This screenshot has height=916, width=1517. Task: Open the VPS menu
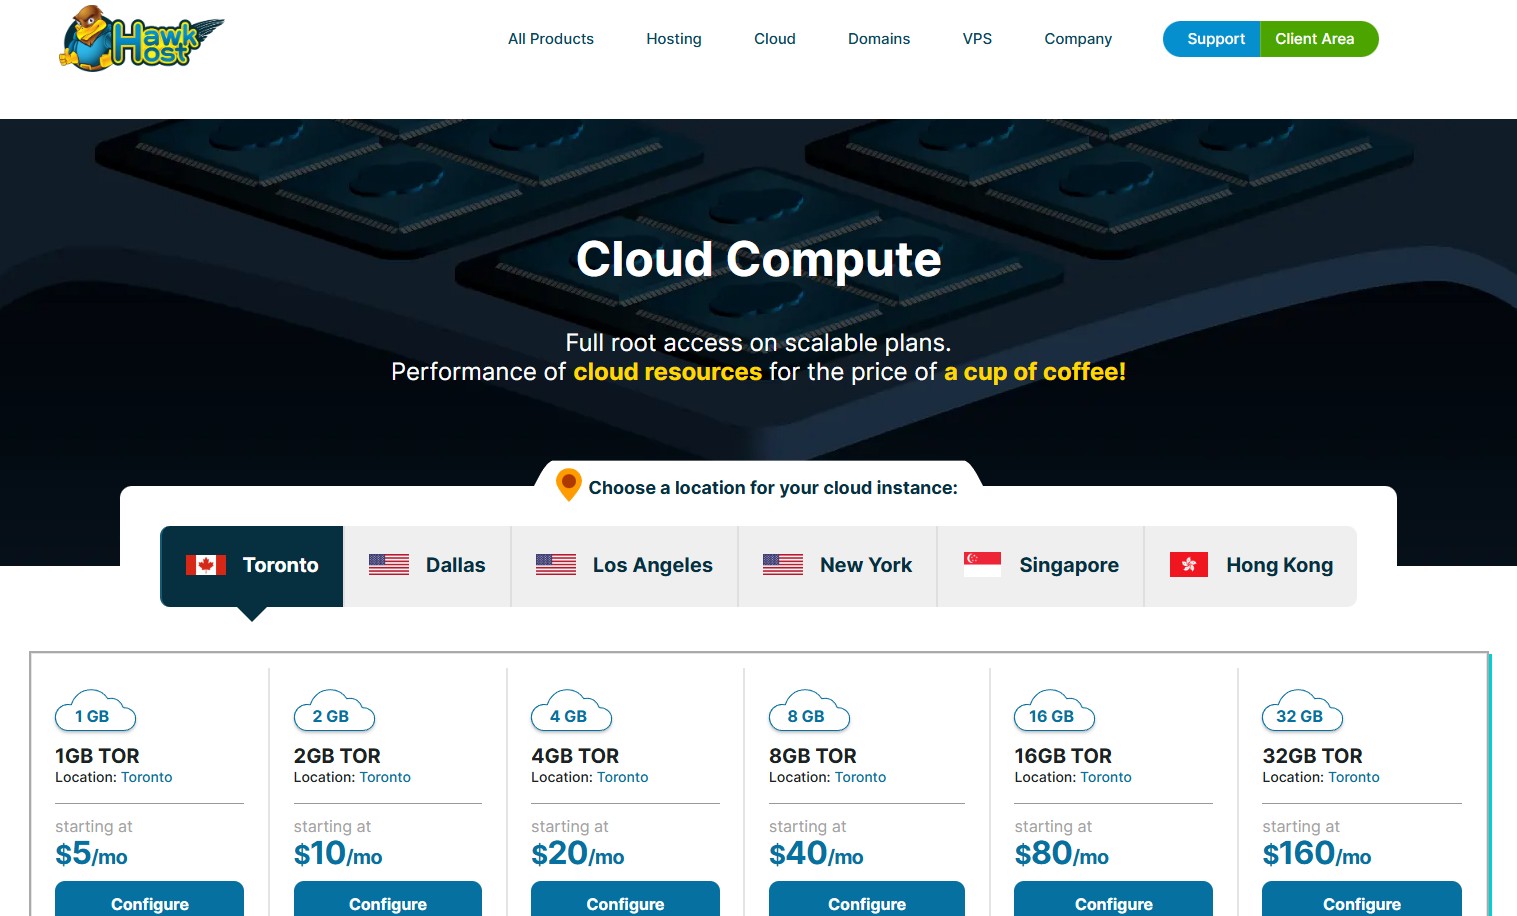tap(977, 39)
